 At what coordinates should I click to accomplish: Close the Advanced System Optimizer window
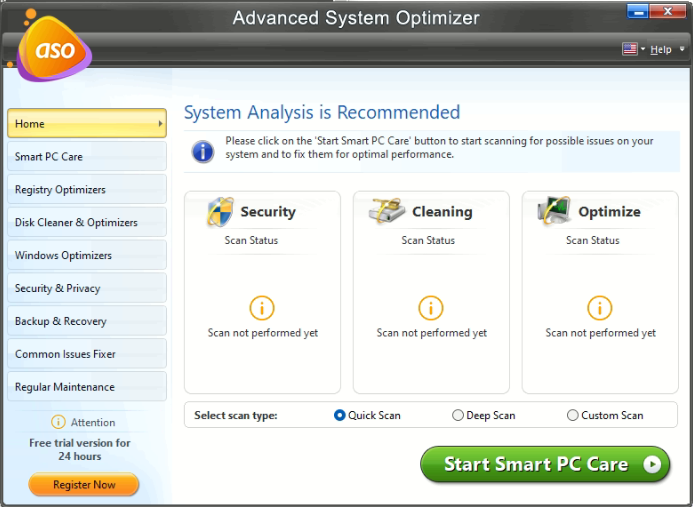[667, 11]
